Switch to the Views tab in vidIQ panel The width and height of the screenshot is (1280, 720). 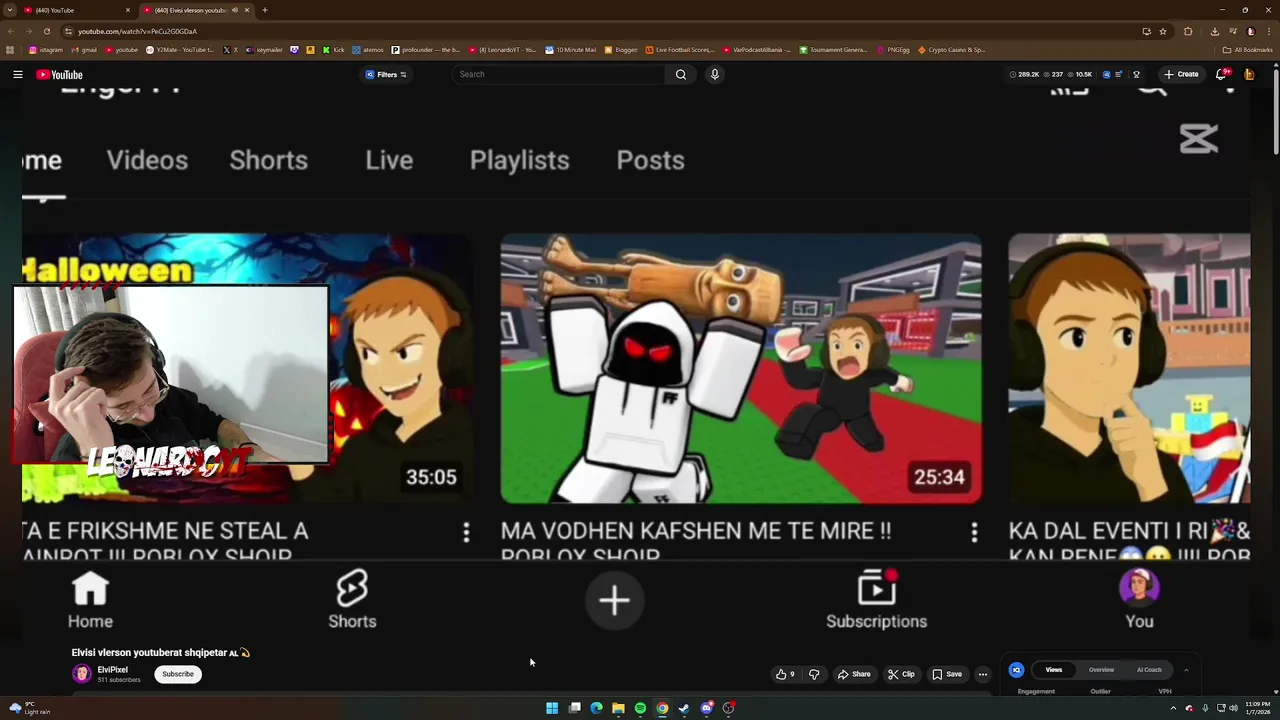pyautogui.click(x=1054, y=670)
